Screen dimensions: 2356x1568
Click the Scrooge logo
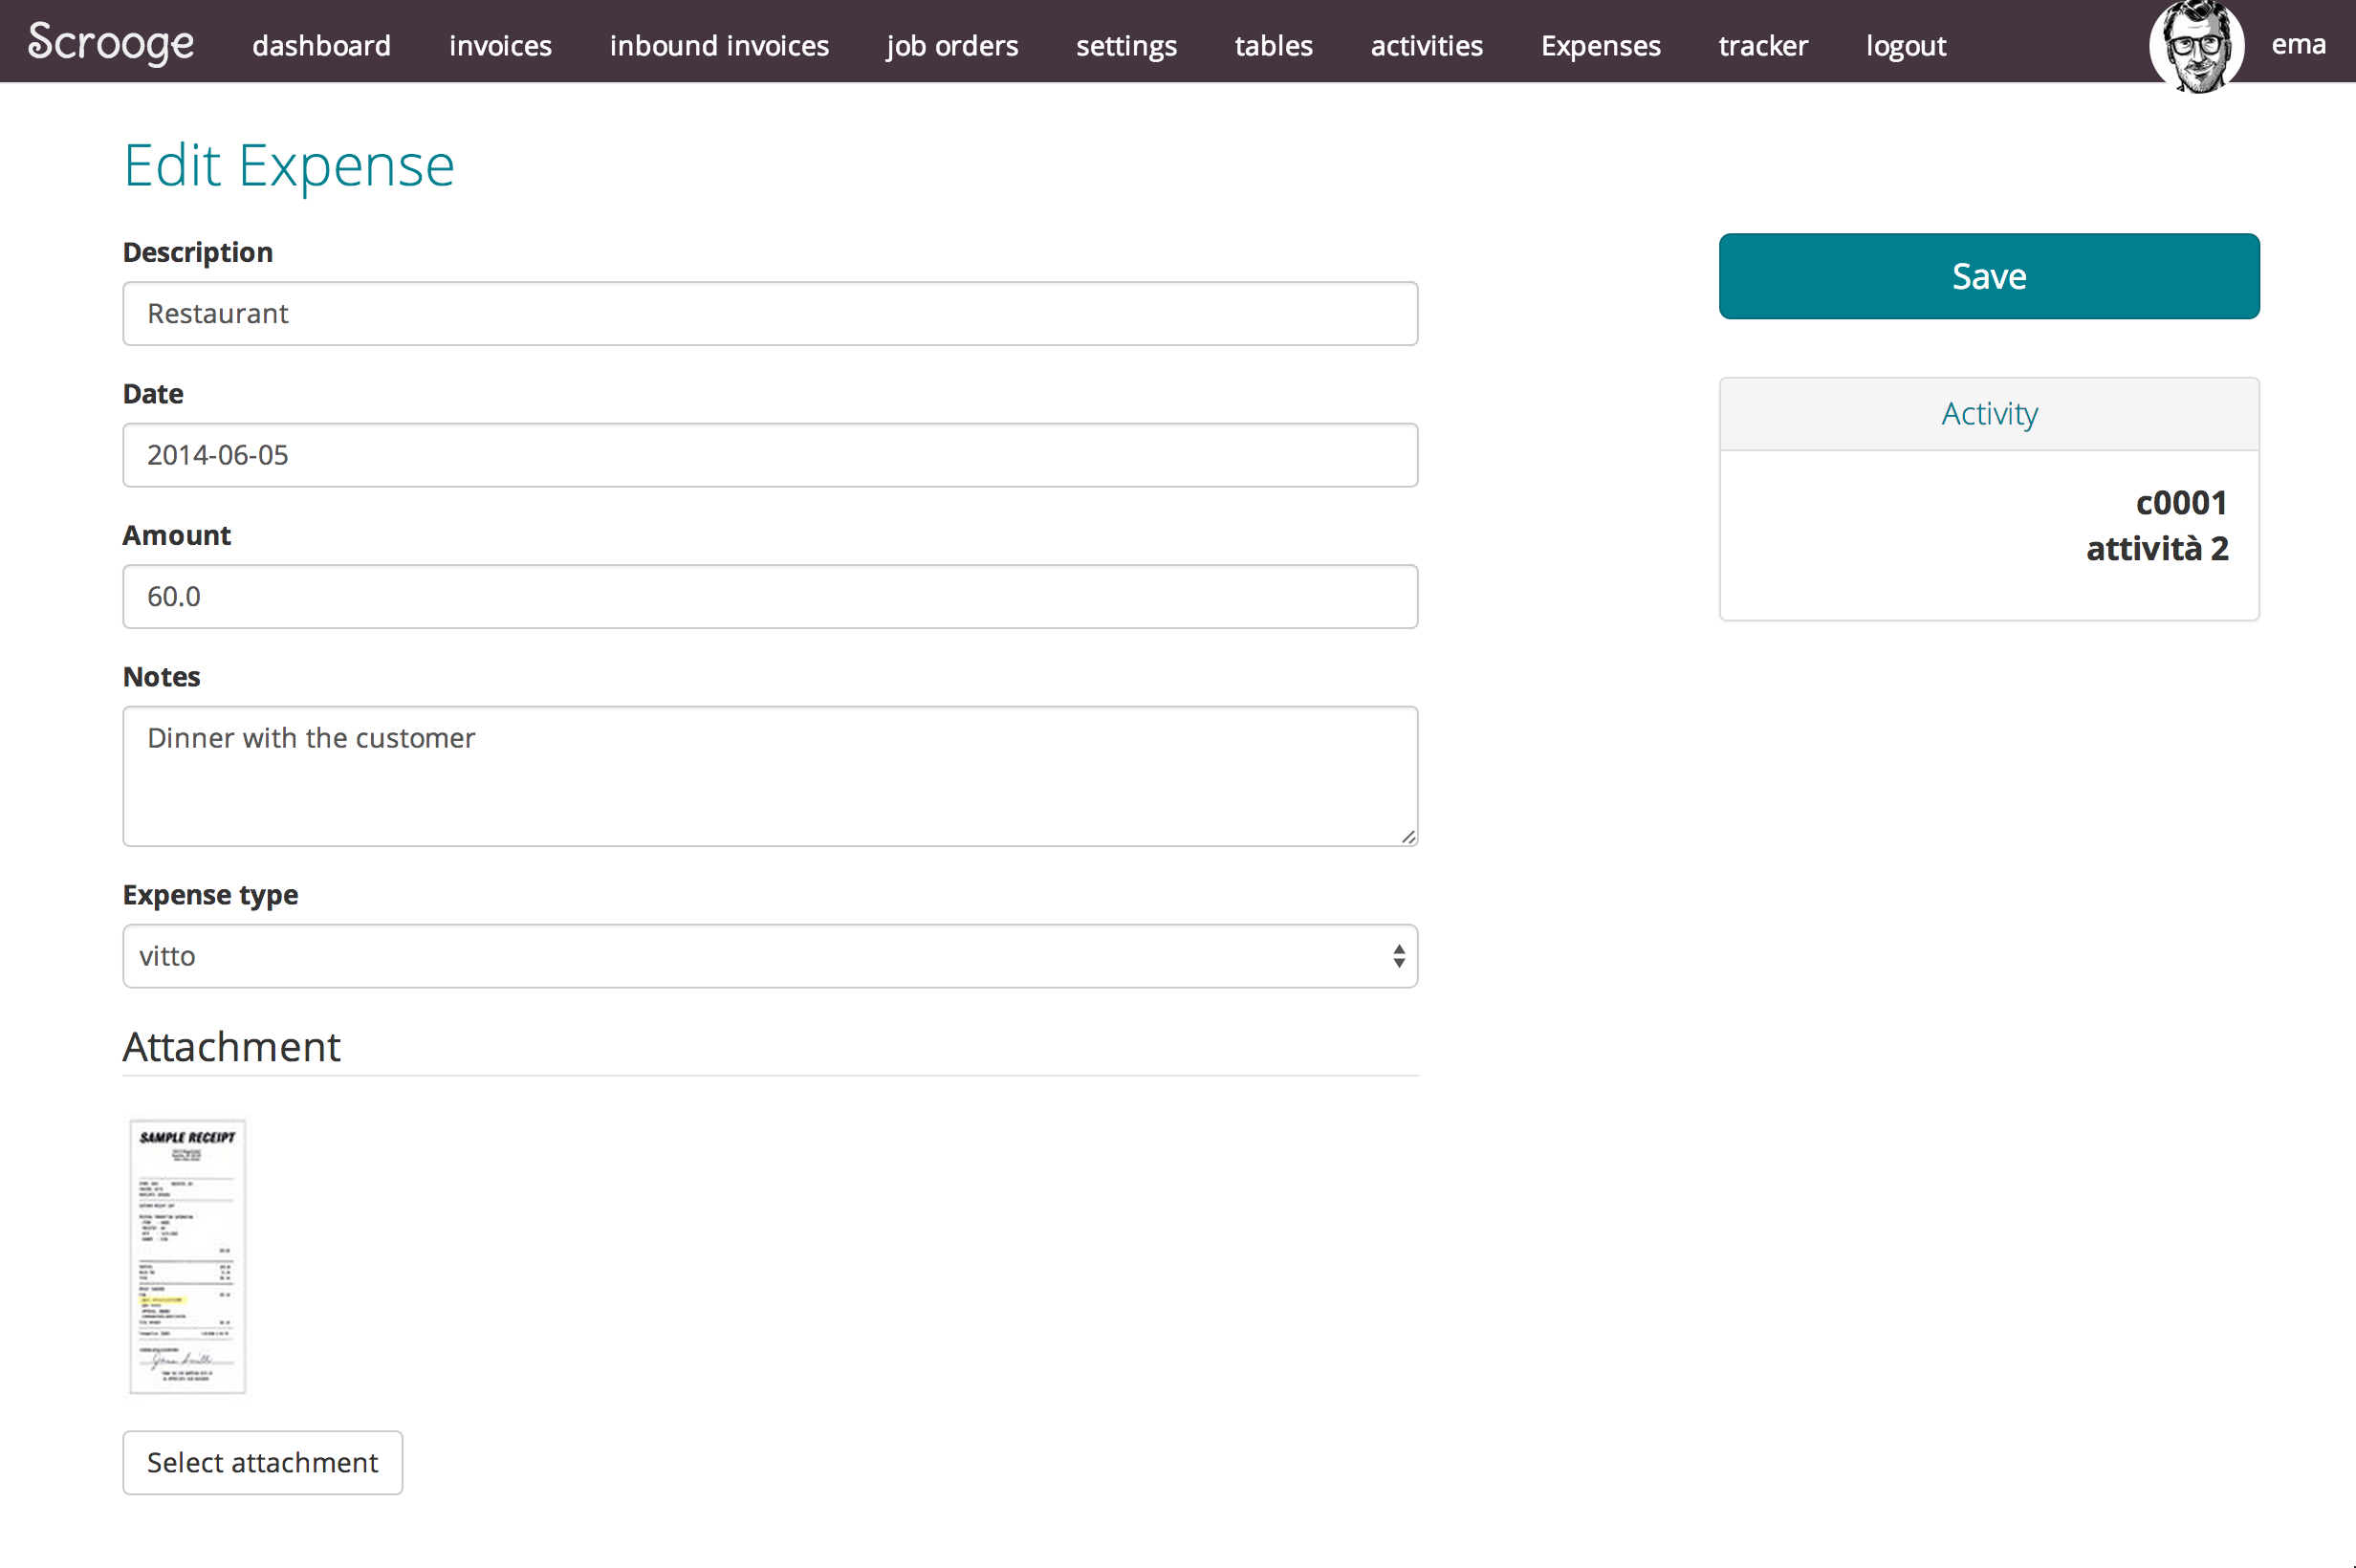pos(111,43)
